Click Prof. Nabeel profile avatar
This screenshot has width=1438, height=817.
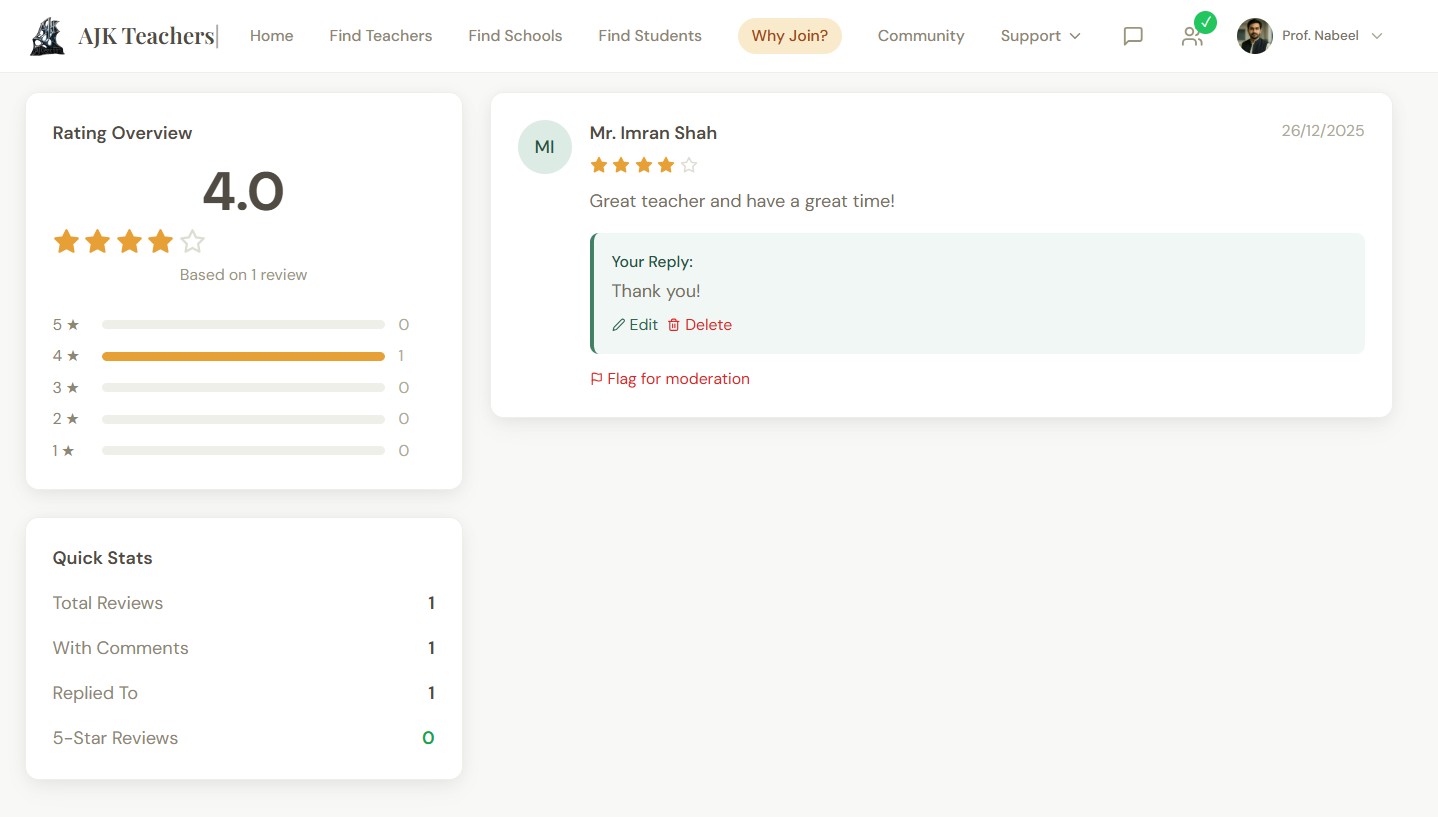pyautogui.click(x=1254, y=36)
